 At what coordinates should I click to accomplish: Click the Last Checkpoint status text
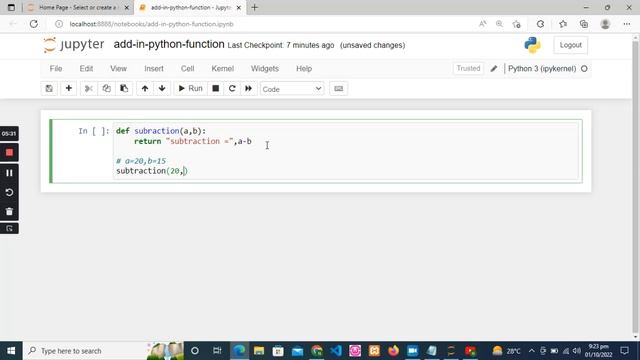click(x=281, y=45)
